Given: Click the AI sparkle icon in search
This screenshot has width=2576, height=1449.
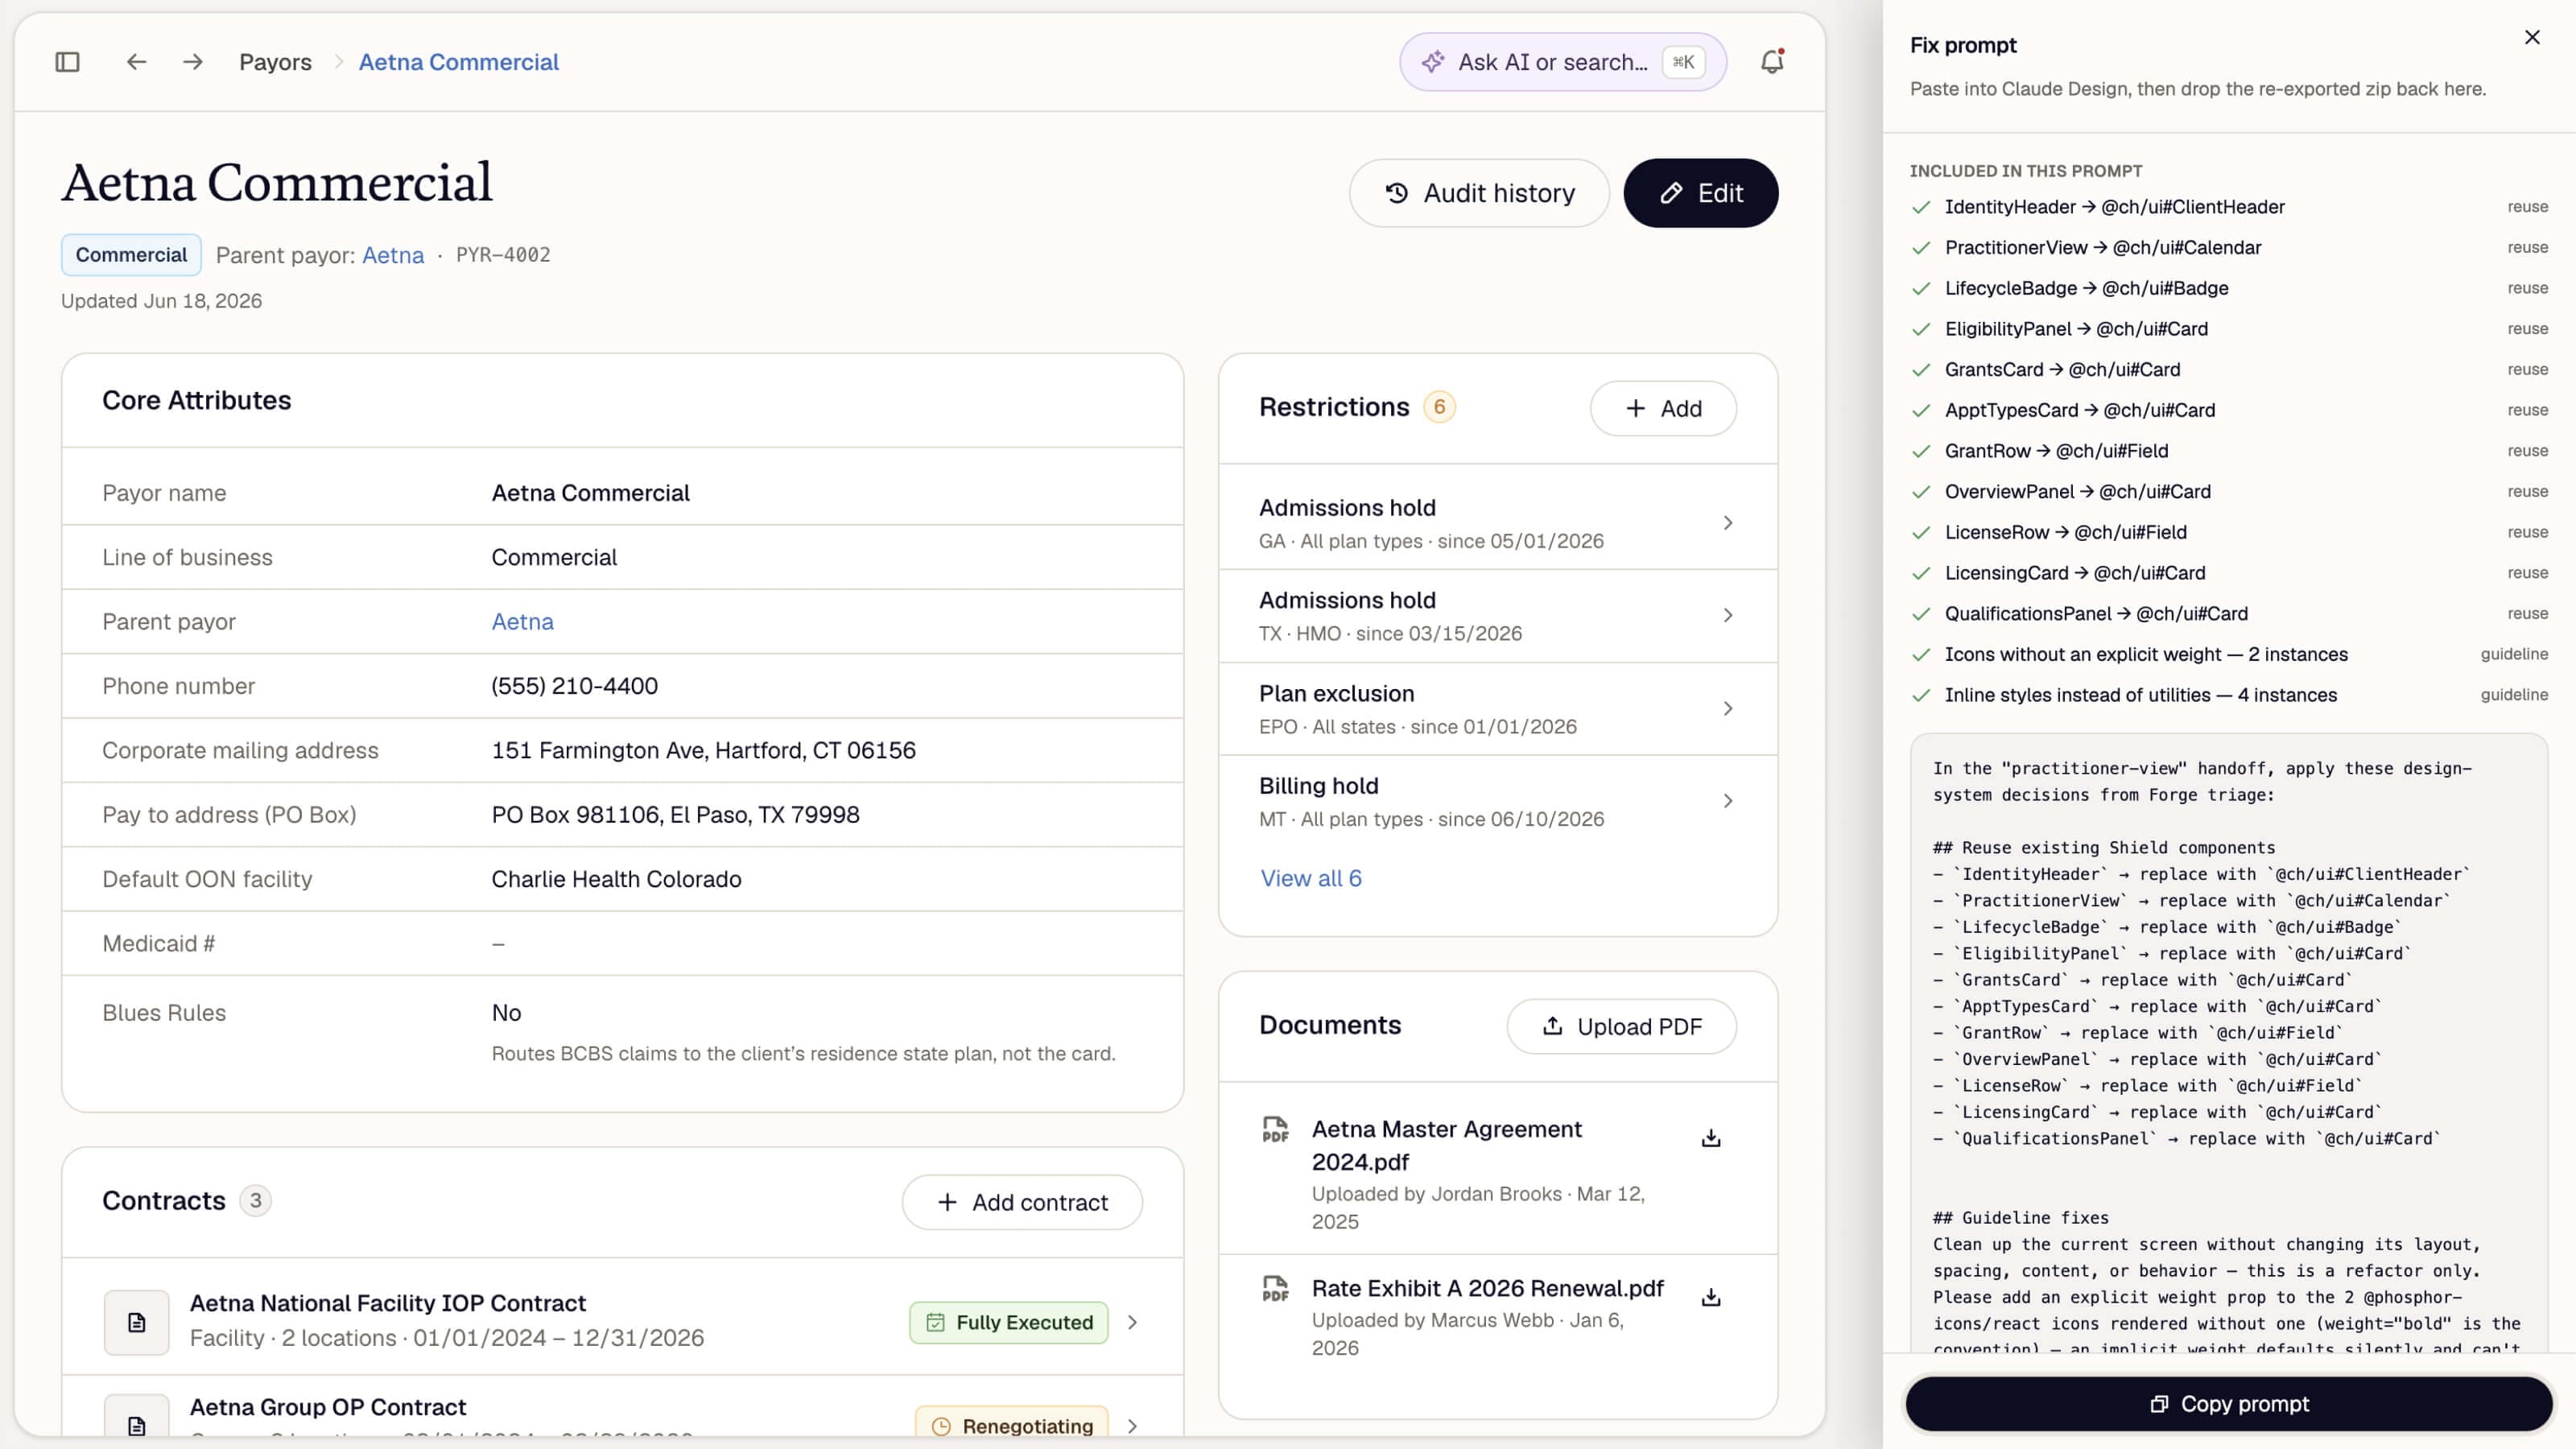Looking at the screenshot, I should [x=1433, y=62].
